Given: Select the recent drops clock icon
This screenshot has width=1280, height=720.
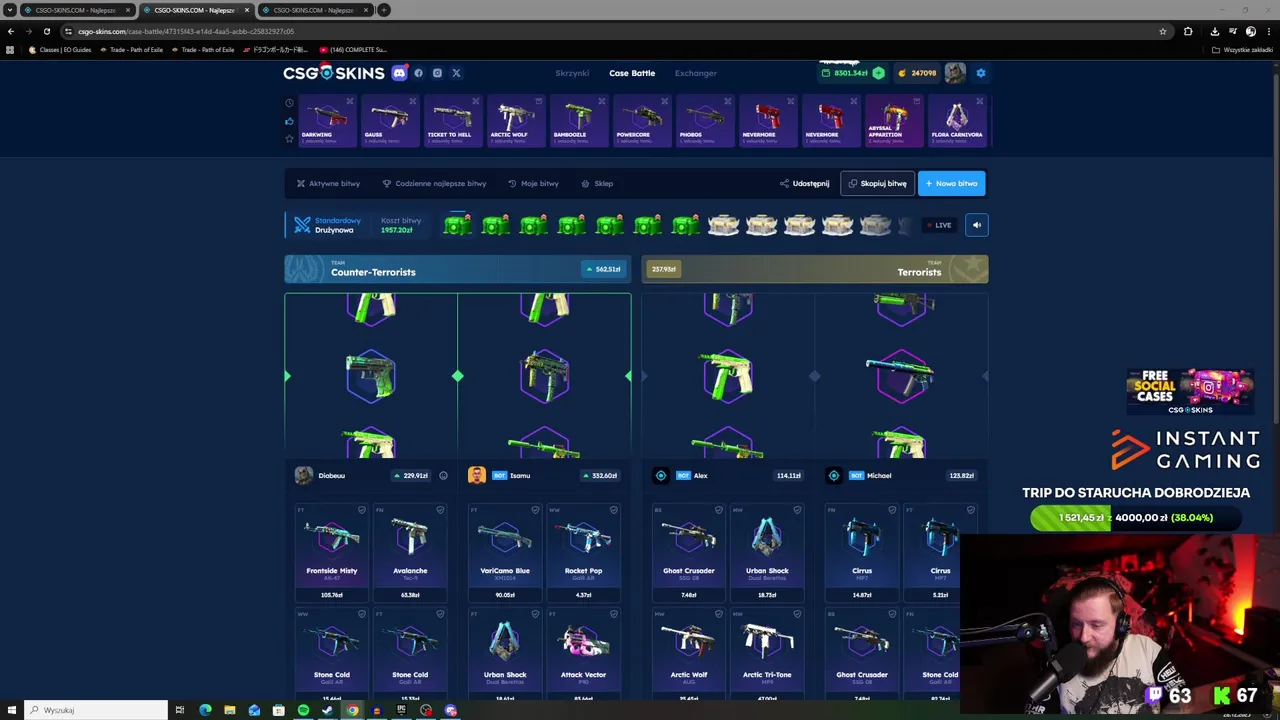Looking at the screenshot, I should coord(289,103).
